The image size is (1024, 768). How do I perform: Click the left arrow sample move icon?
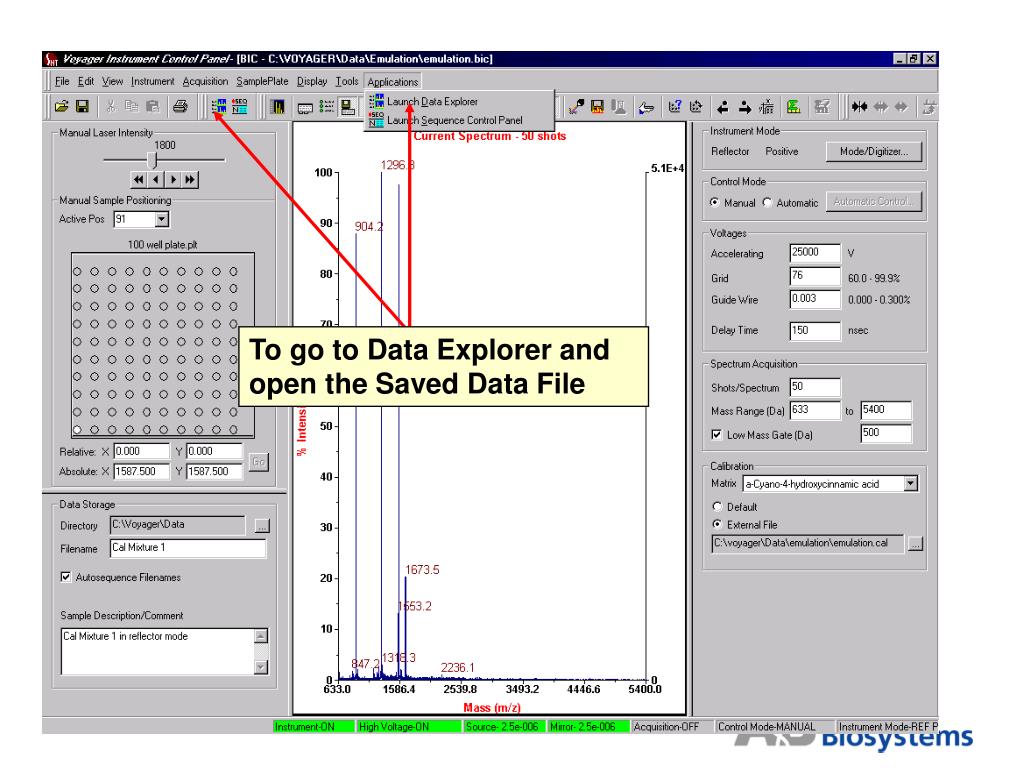(x=723, y=107)
